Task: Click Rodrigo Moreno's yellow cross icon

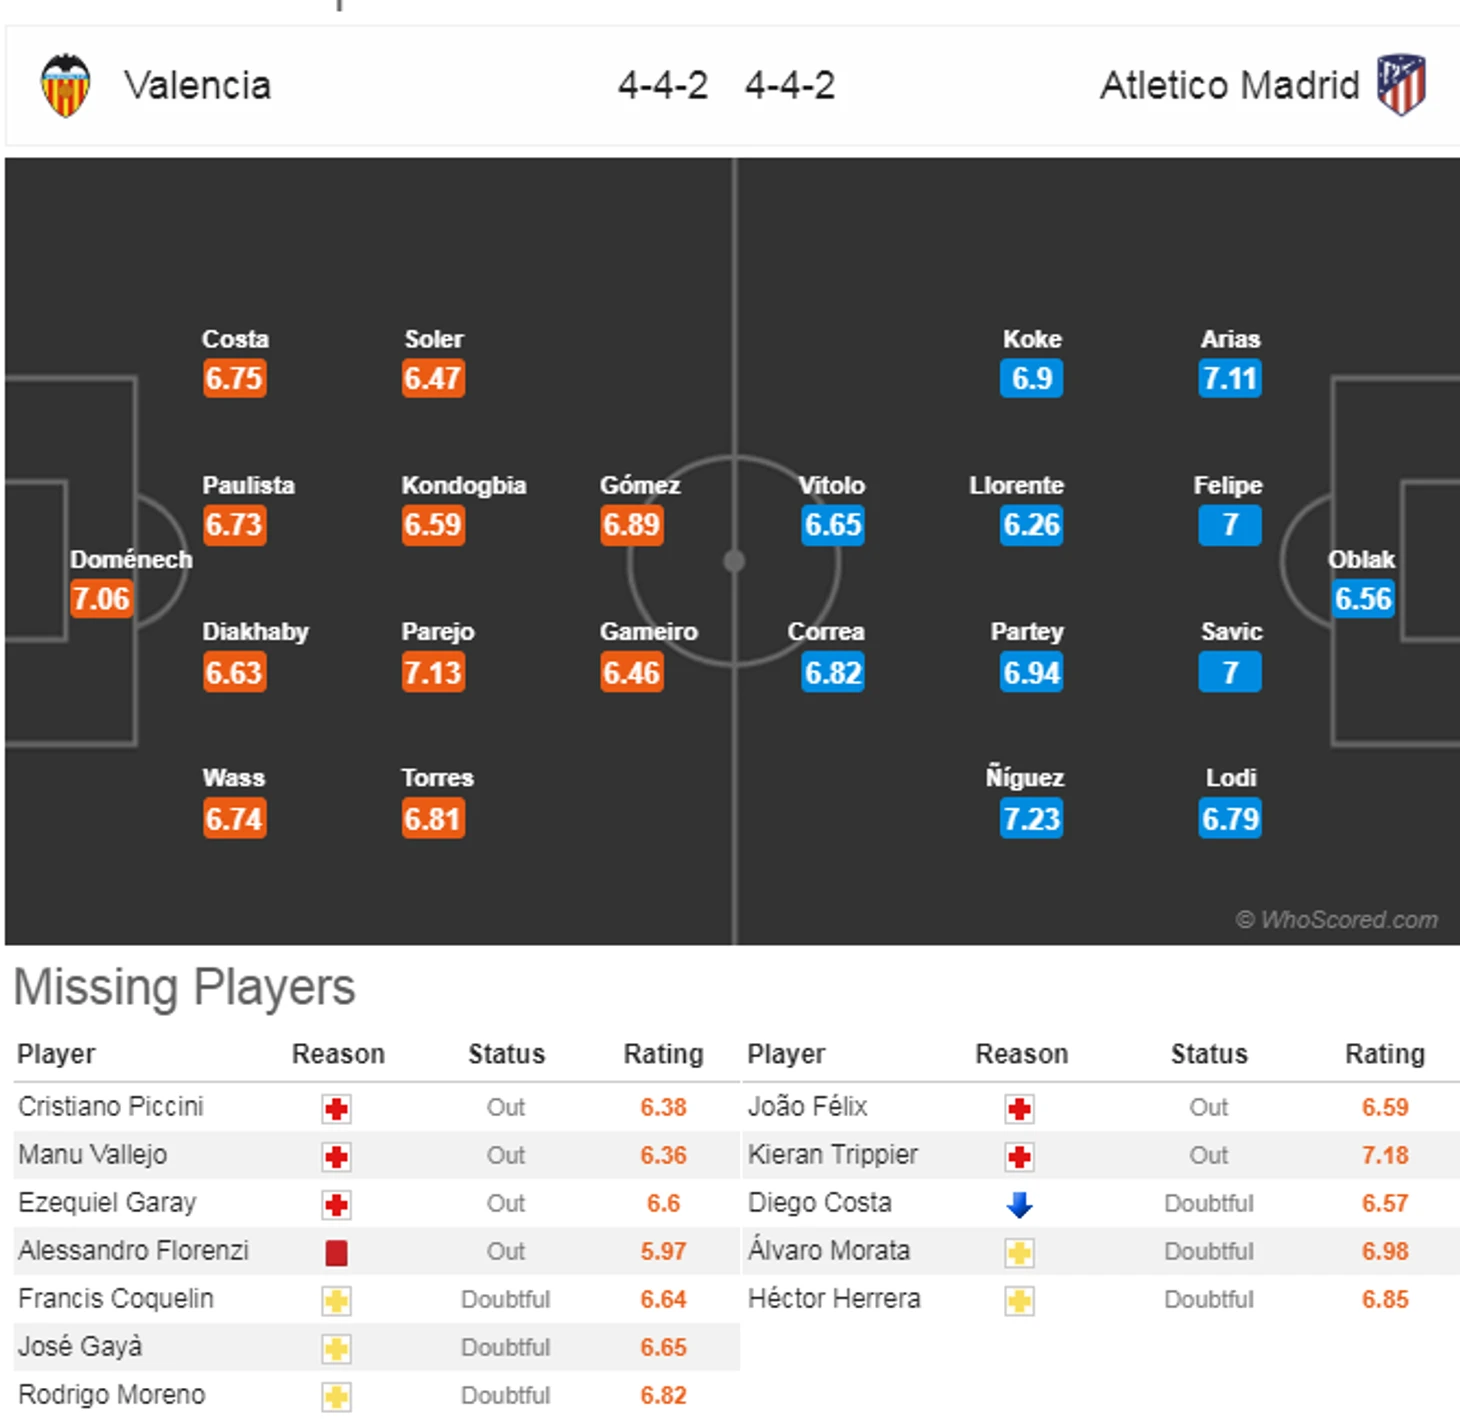Action: click(x=336, y=1396)
